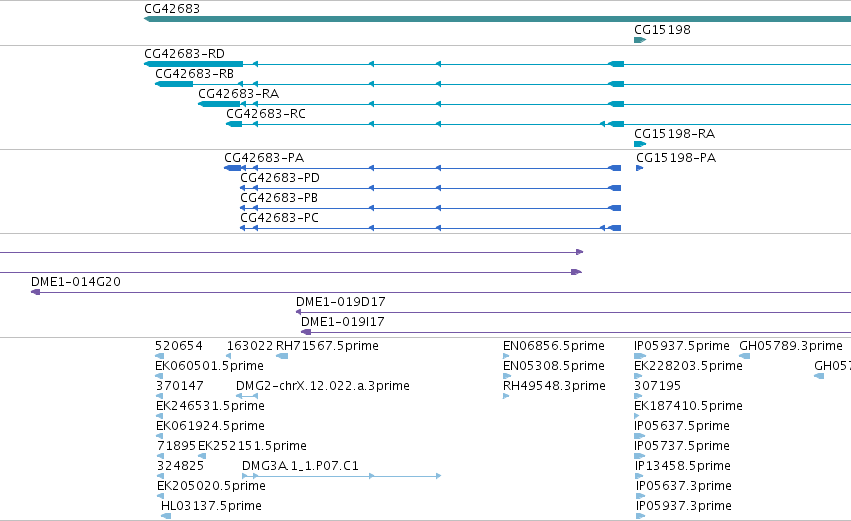
Task: Click the CG42683-RB transcript exon block
Action: 174,84
